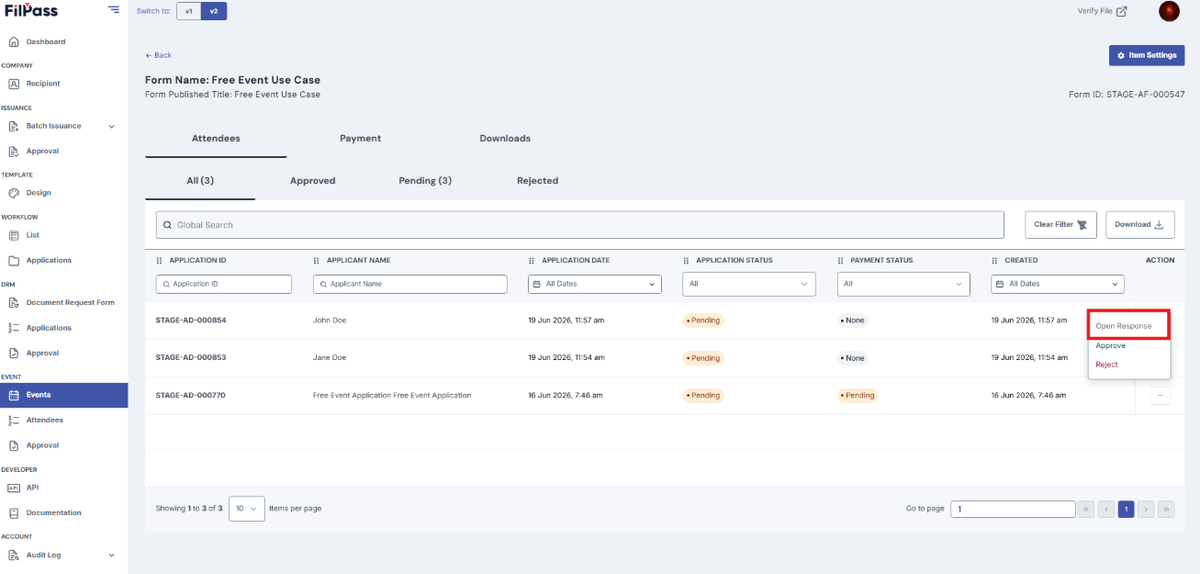Collapse the sidebar using the hamburger icon

tap(113, 10)
